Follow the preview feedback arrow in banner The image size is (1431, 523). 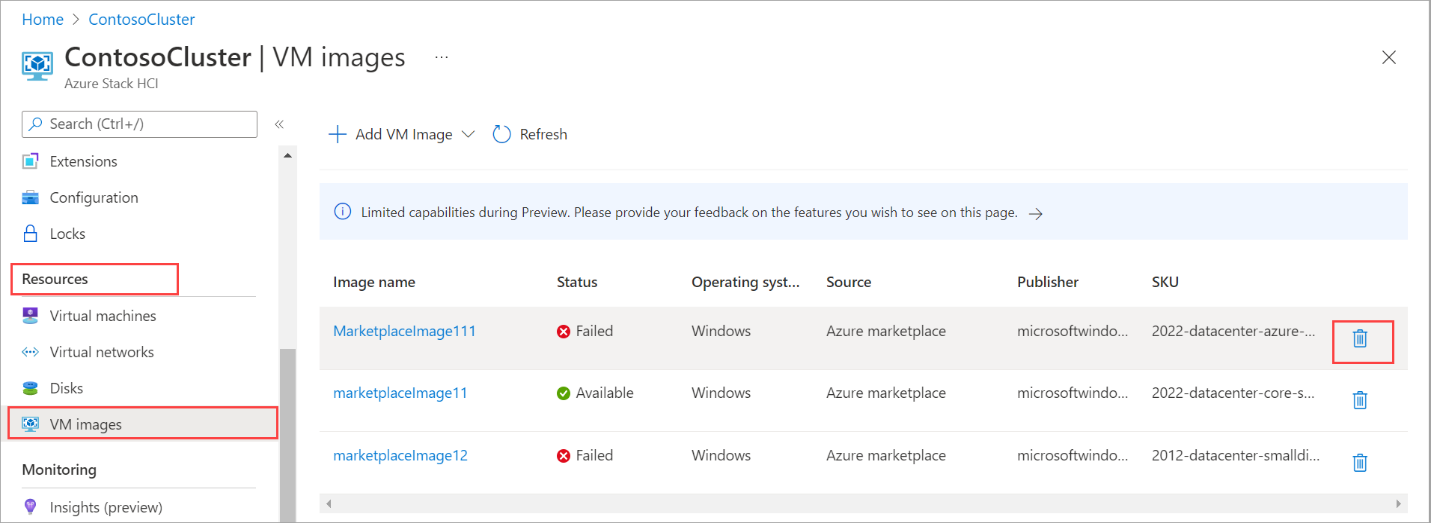(x=1036, y=213)
